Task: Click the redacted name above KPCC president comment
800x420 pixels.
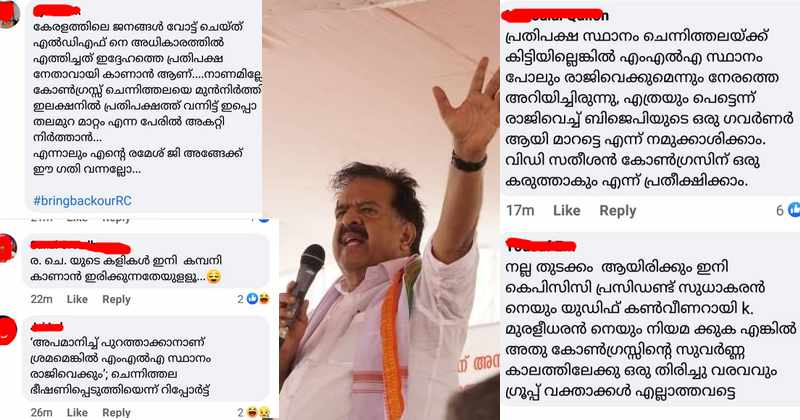Action: point(541,245)
